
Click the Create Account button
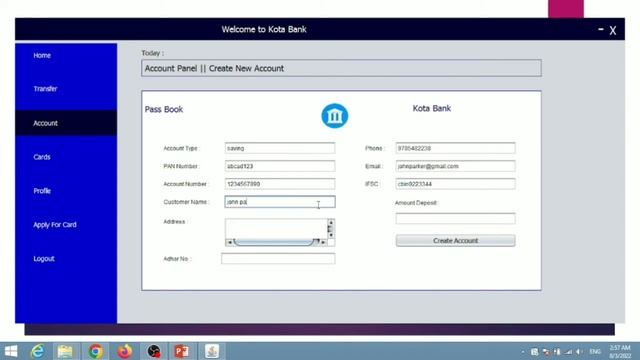click(456, 241)
